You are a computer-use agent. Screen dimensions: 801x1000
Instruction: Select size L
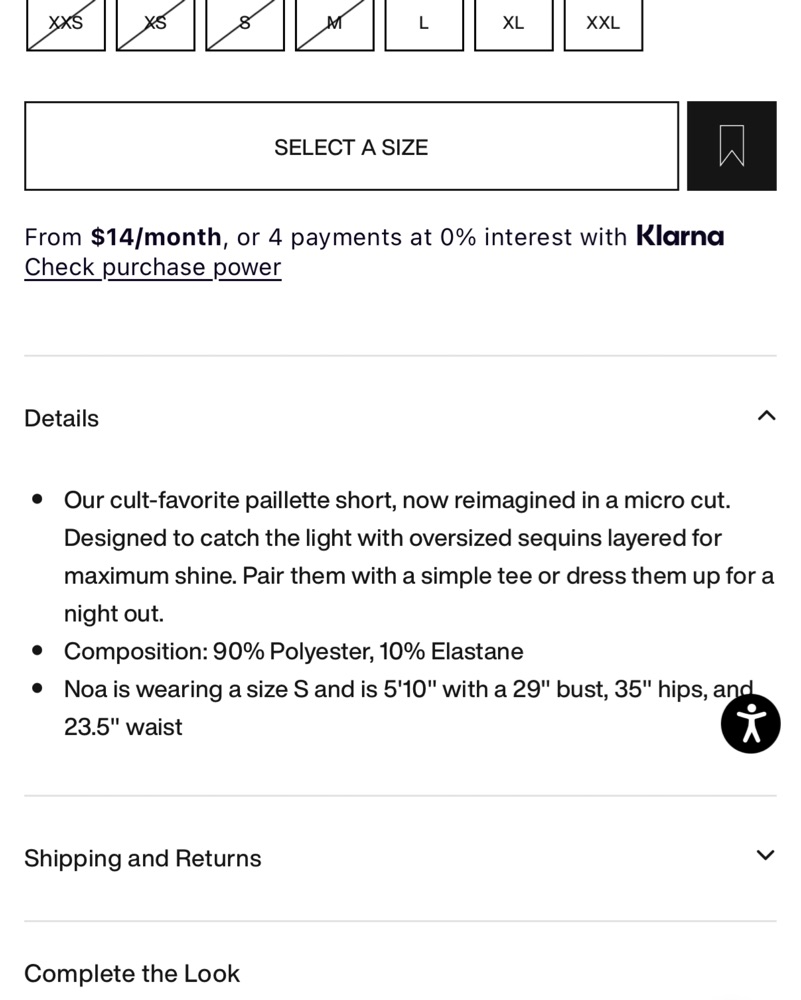coord(424,24)
